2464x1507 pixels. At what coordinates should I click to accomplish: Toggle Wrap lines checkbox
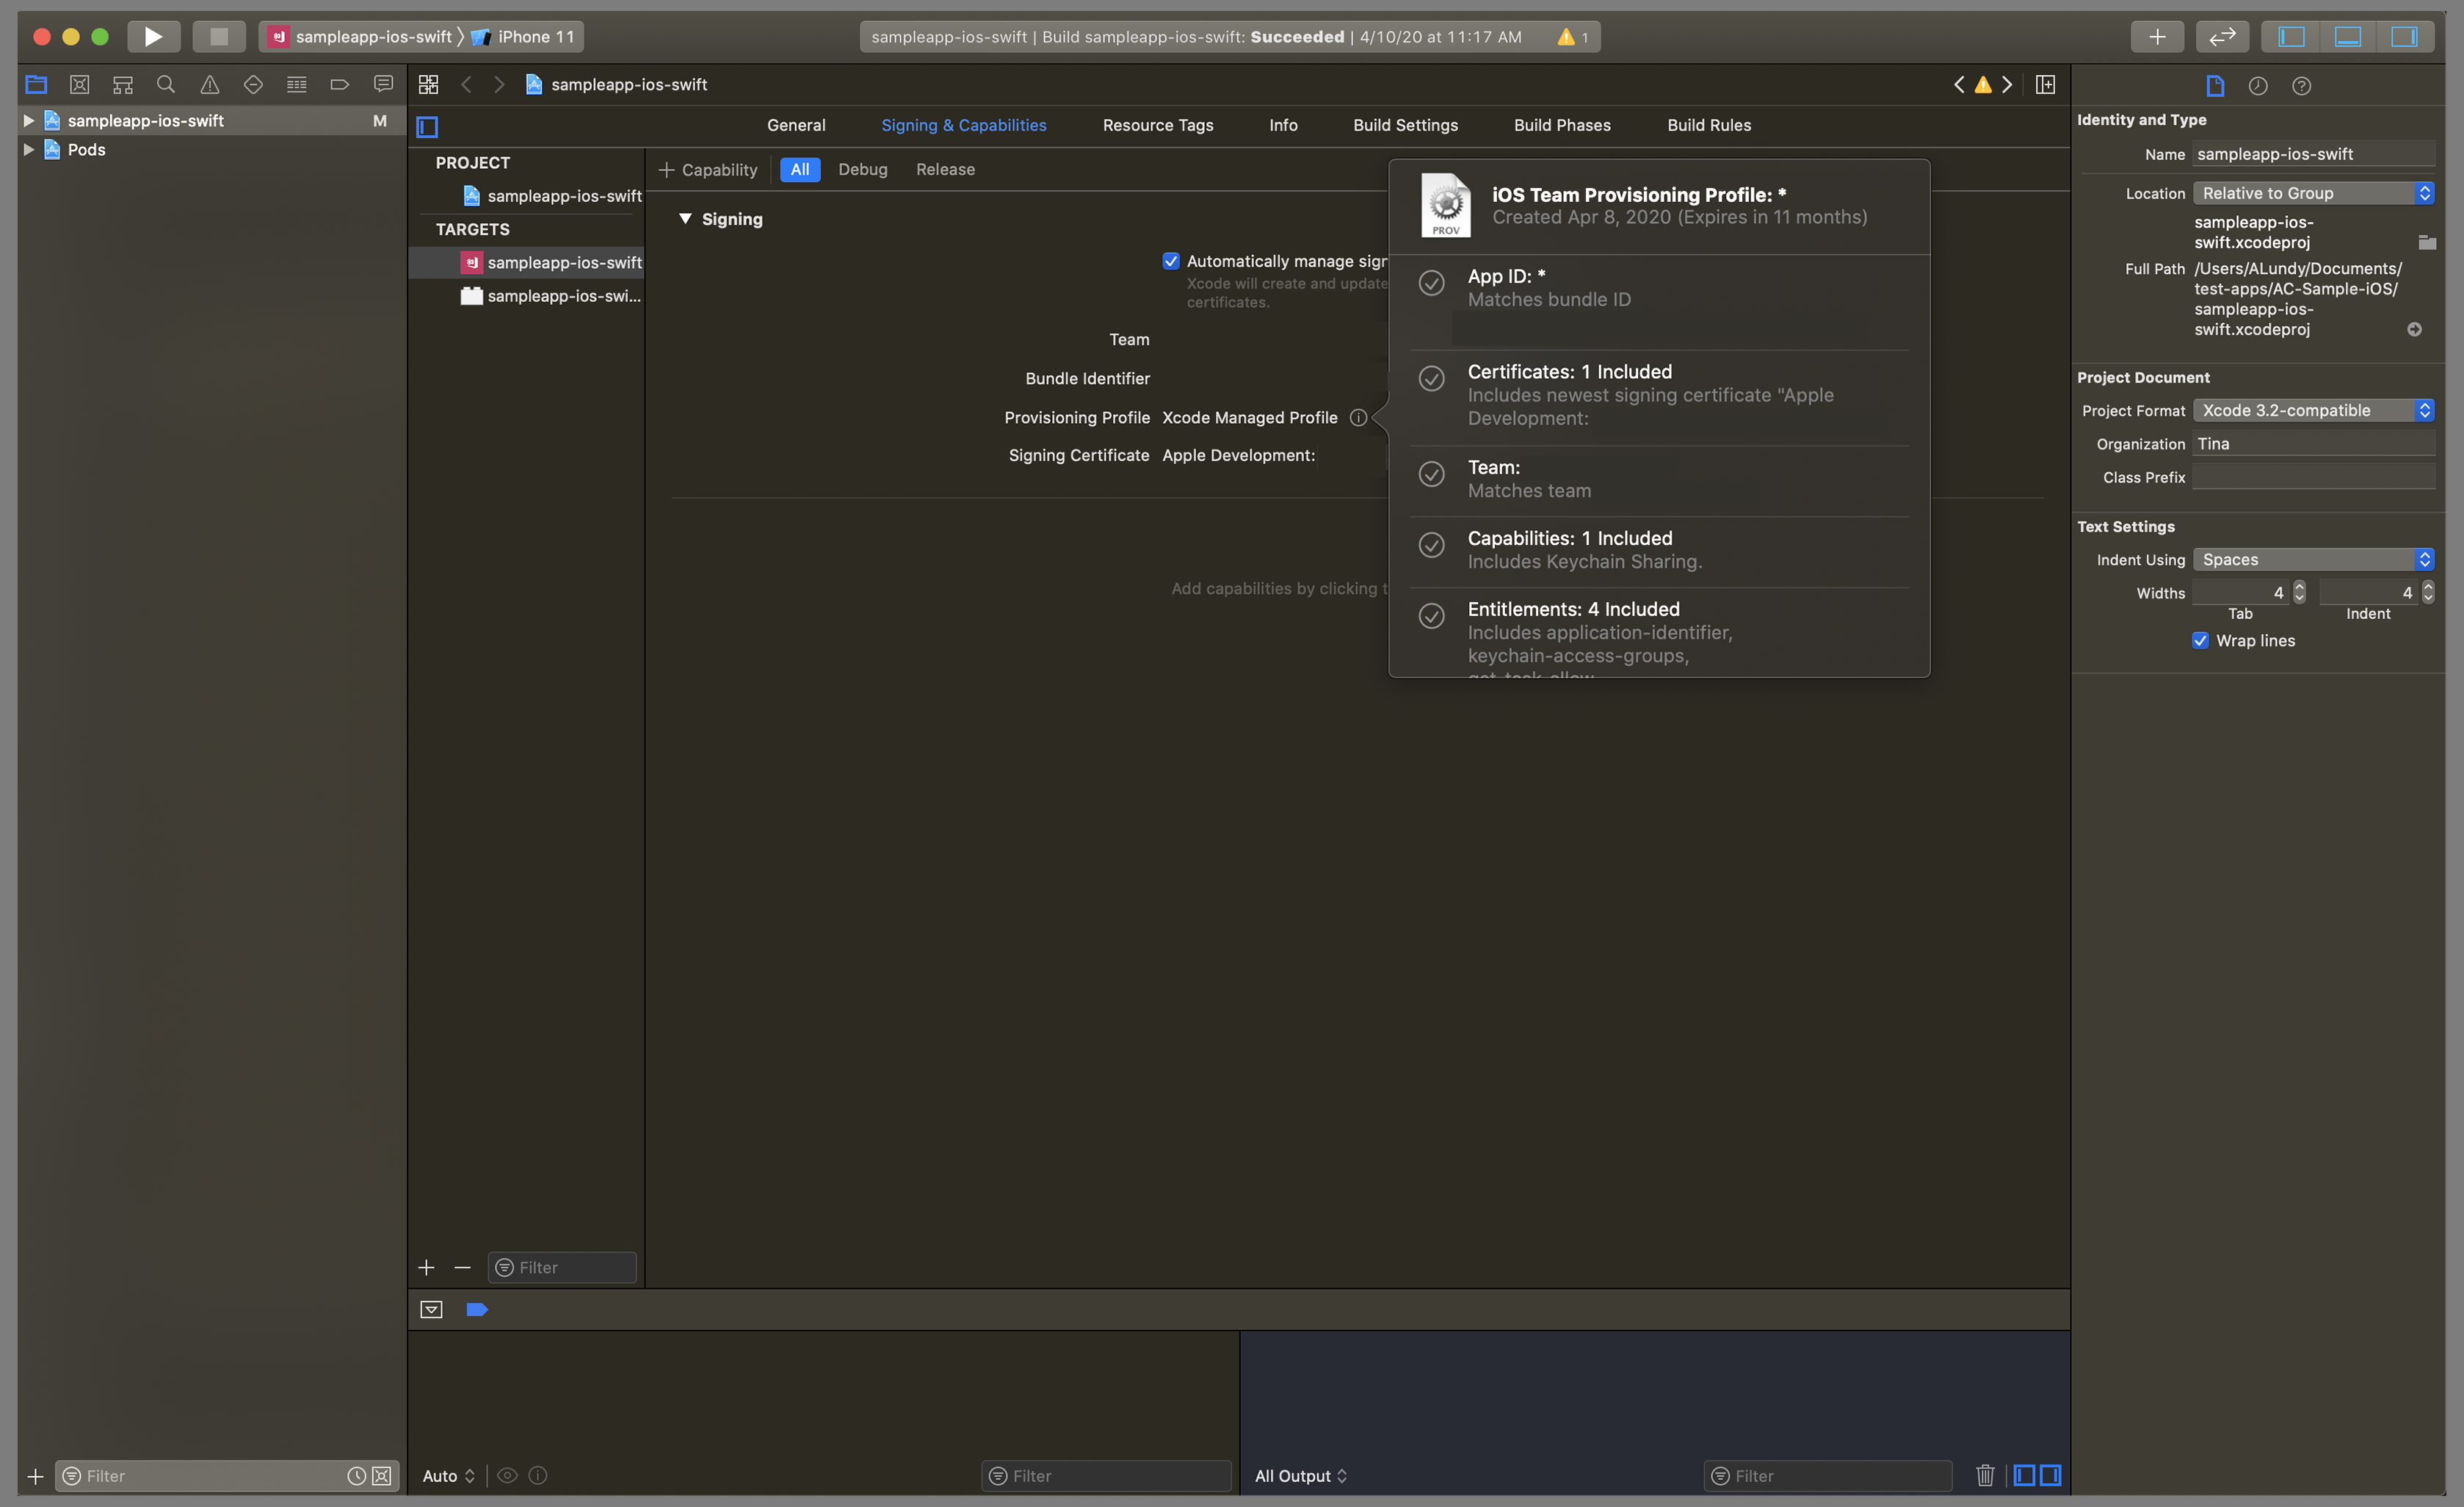coord(2201,641)
